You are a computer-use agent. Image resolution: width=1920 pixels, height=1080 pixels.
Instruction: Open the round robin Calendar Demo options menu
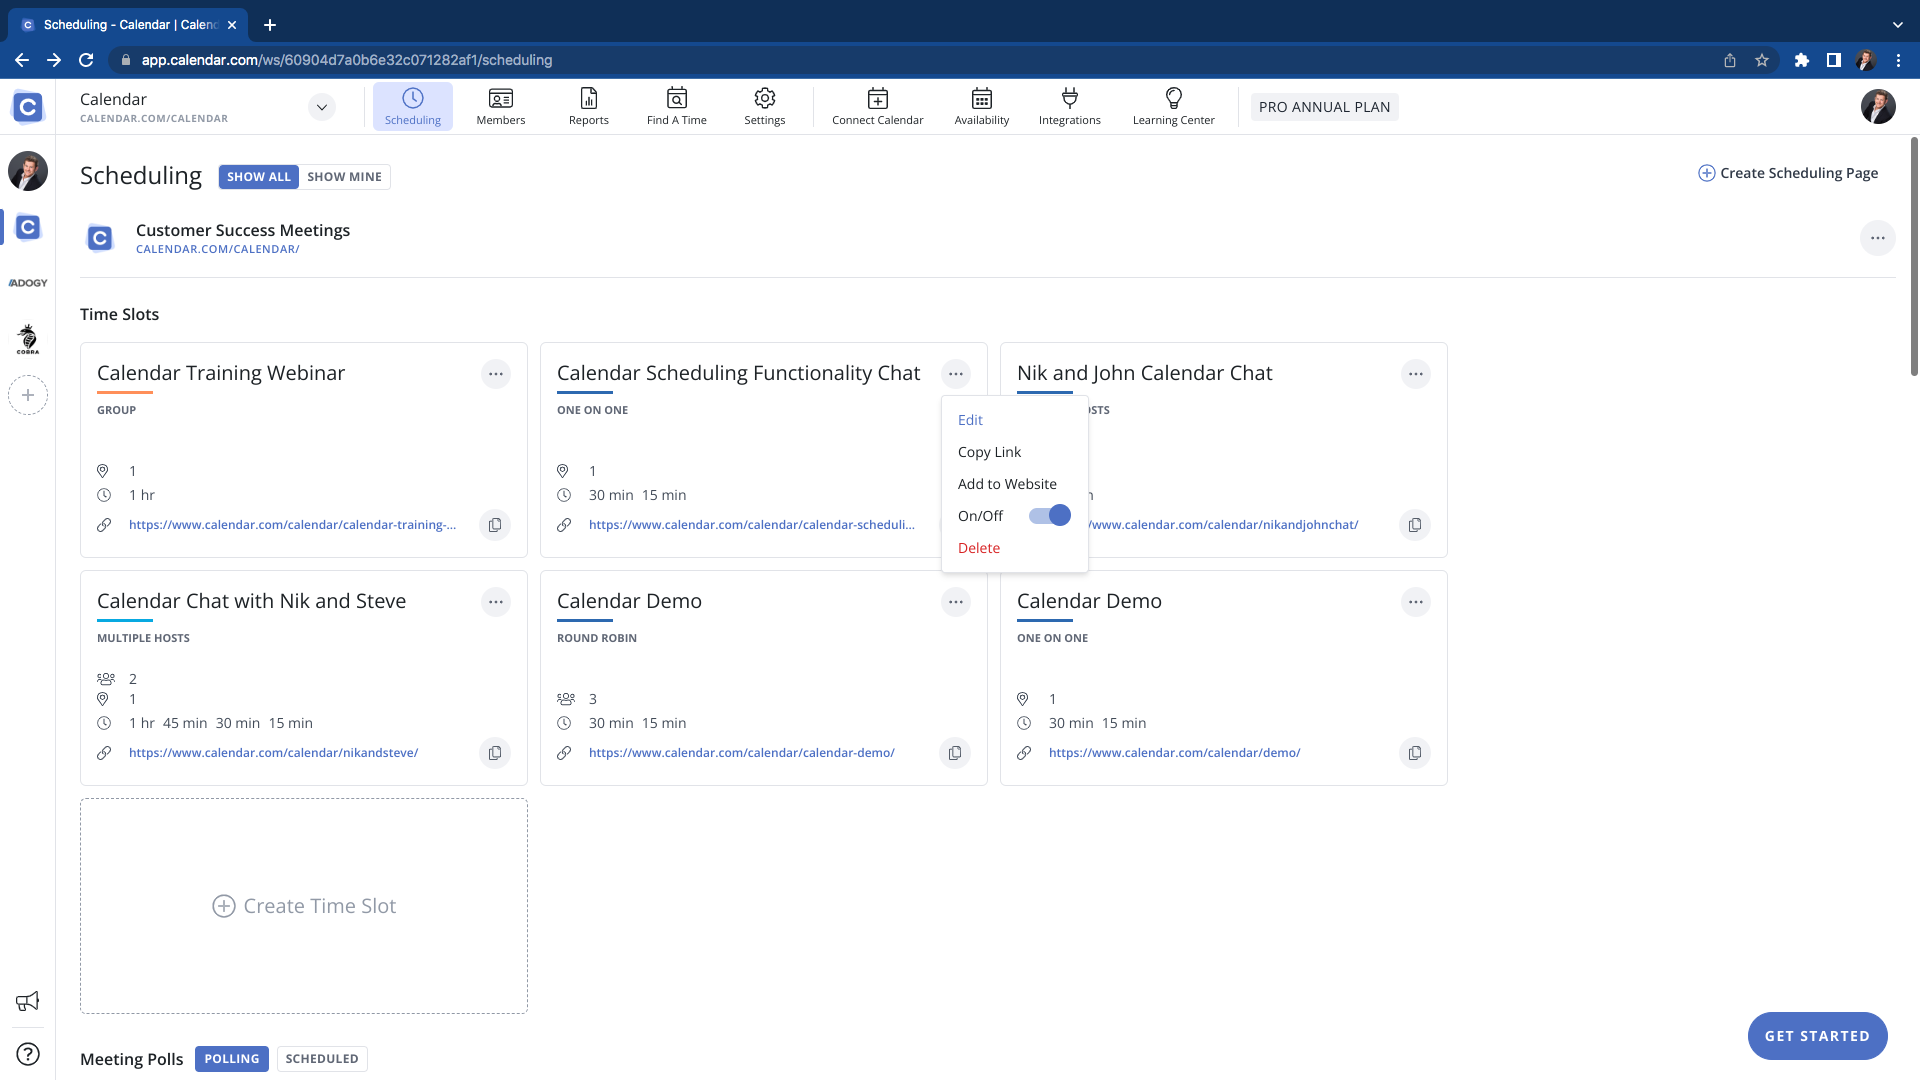[x=956, y=602]
